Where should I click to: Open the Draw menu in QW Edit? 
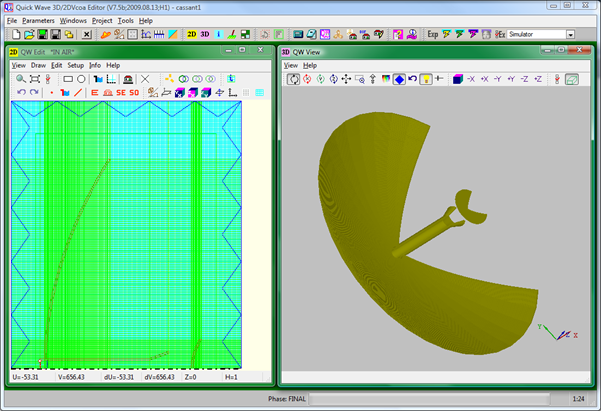tap(38, 65)
